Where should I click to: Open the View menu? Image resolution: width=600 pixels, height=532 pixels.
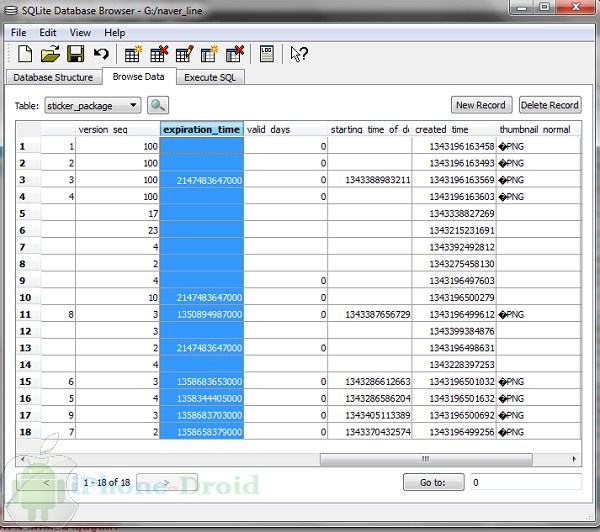(80, 33)
